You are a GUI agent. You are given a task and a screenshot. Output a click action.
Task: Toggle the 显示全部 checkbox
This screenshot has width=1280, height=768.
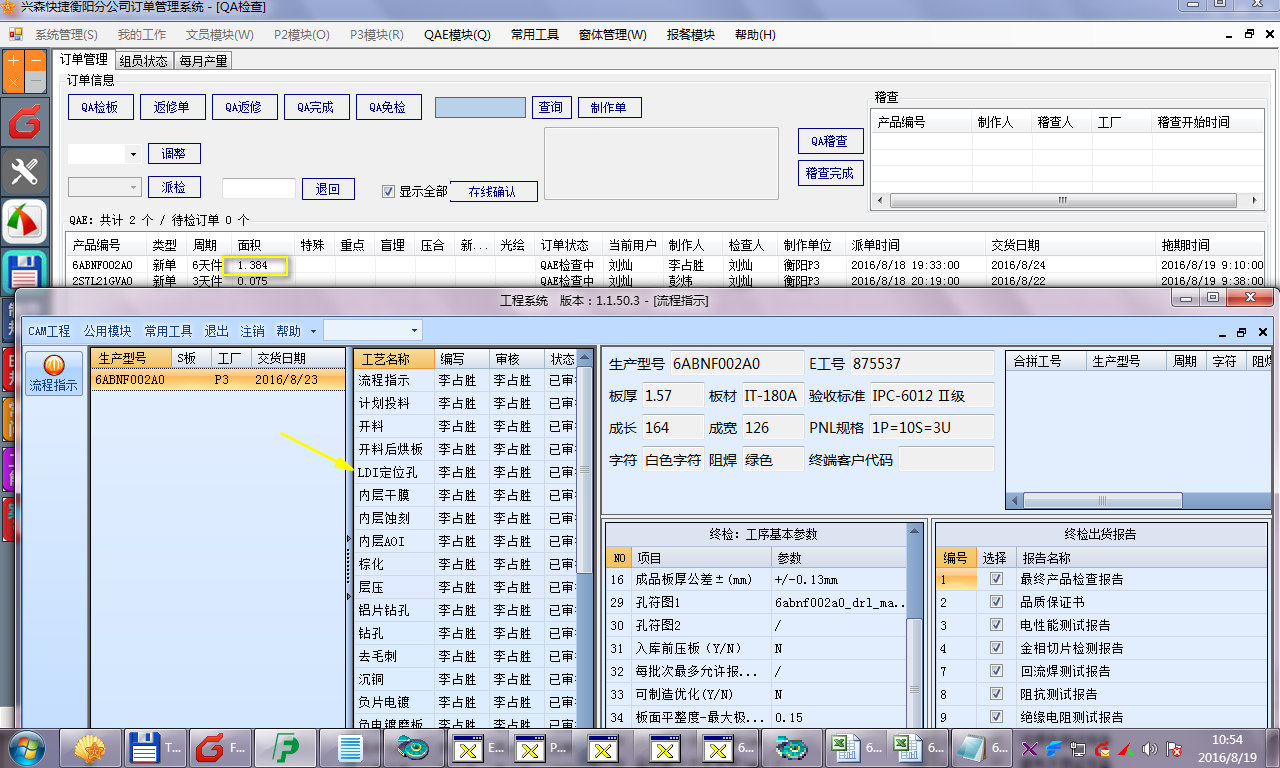coord(389,191)
